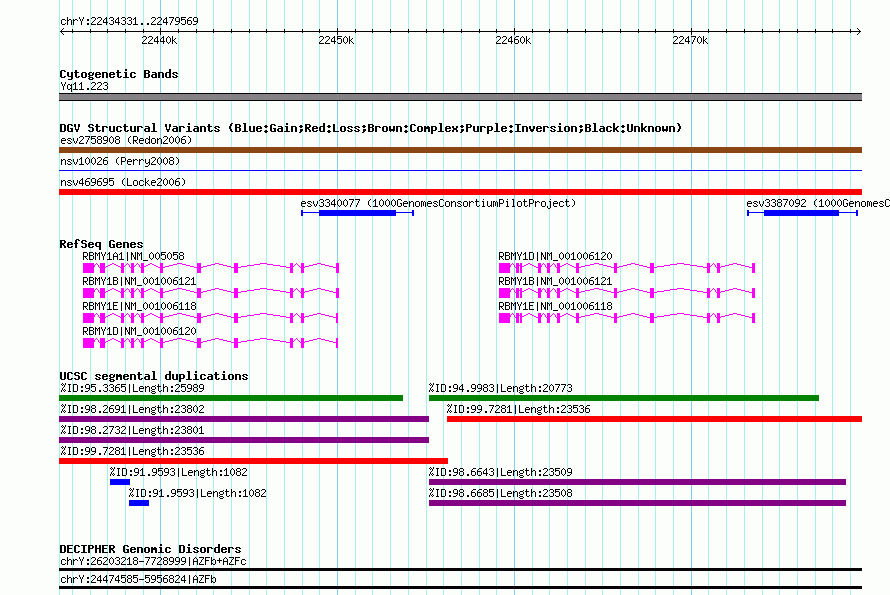Select the brown esv2758908 complex variant bar
The height and width of the screenshot is (595, 890).
[460, 150]
